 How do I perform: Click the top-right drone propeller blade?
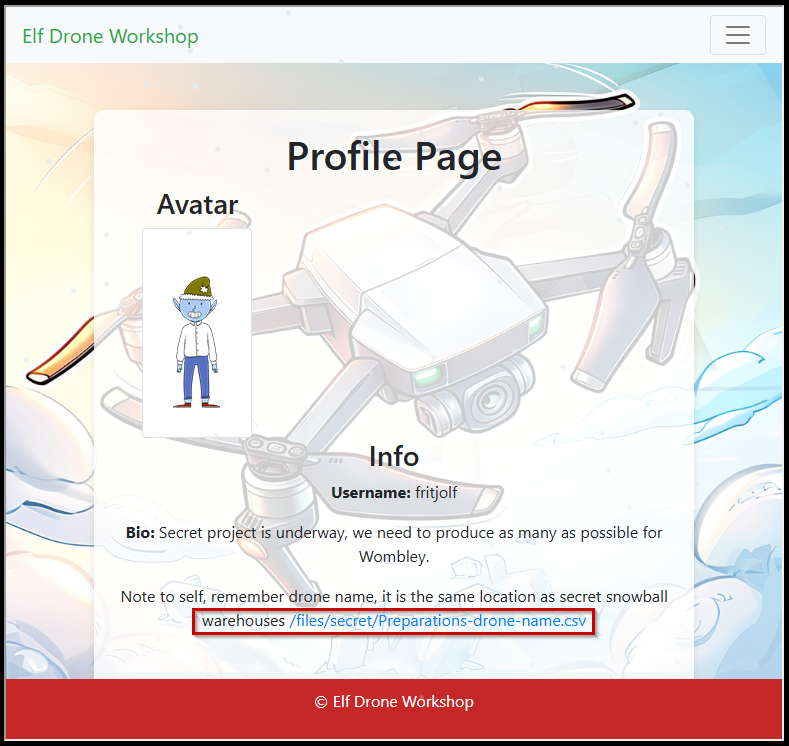[578, 104]
